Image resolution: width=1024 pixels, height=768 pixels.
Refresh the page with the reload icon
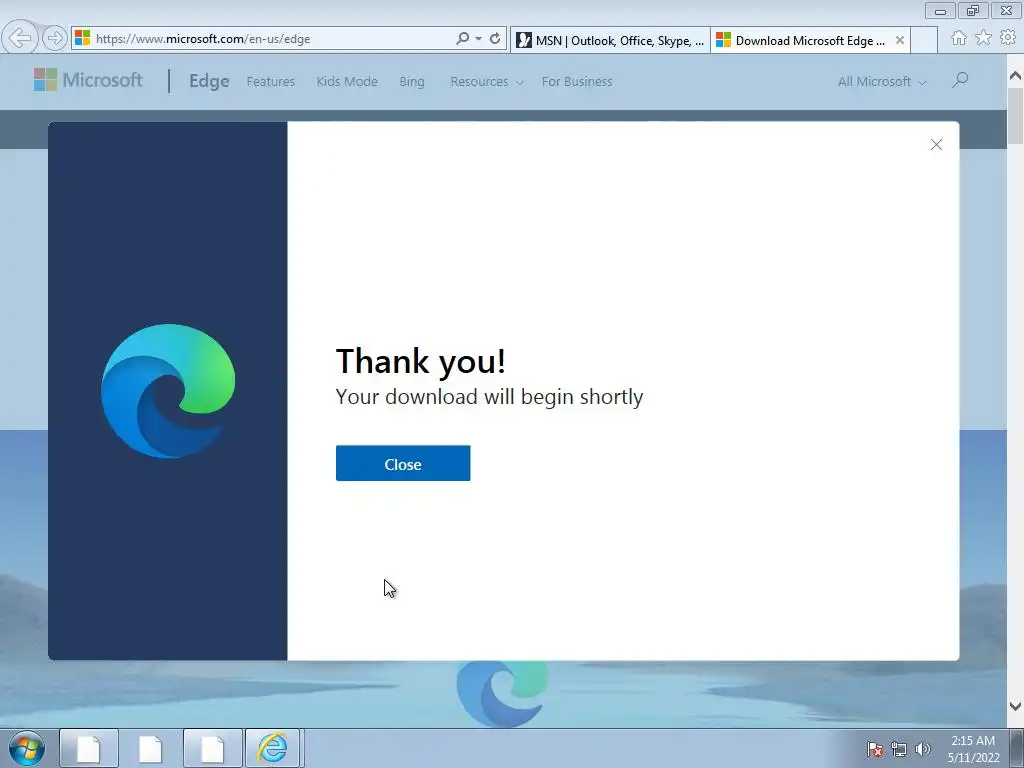[x=495, y=39]
